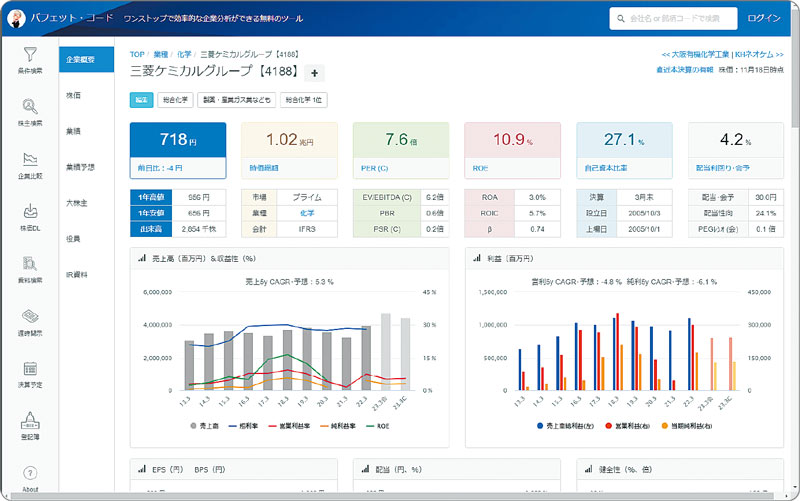
Task: Click bar chart icon beside EPS header
Action: pyautogui.click(x=142, y=469)
